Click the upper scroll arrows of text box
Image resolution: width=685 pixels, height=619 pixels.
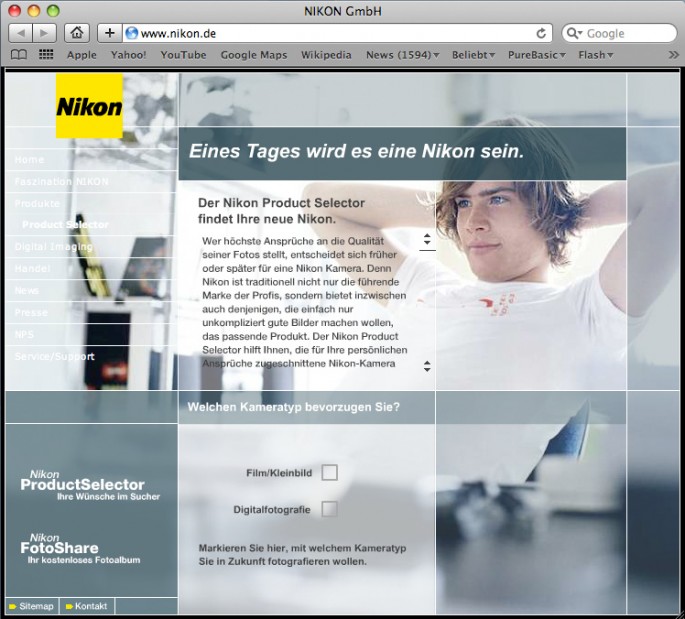(x=427, y=239)
